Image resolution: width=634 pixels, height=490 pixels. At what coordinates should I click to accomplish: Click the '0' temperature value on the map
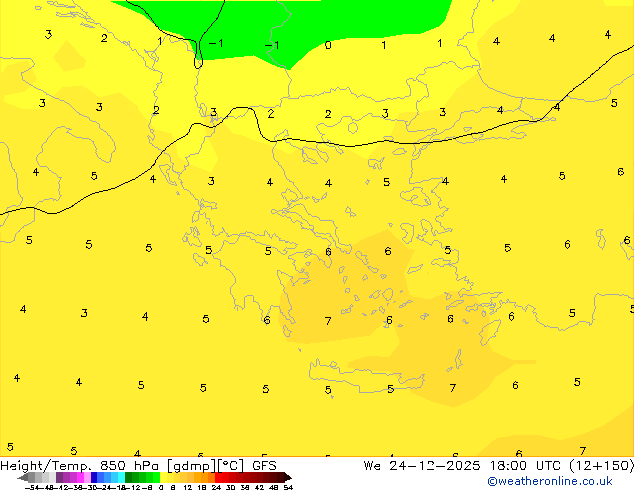328,45
